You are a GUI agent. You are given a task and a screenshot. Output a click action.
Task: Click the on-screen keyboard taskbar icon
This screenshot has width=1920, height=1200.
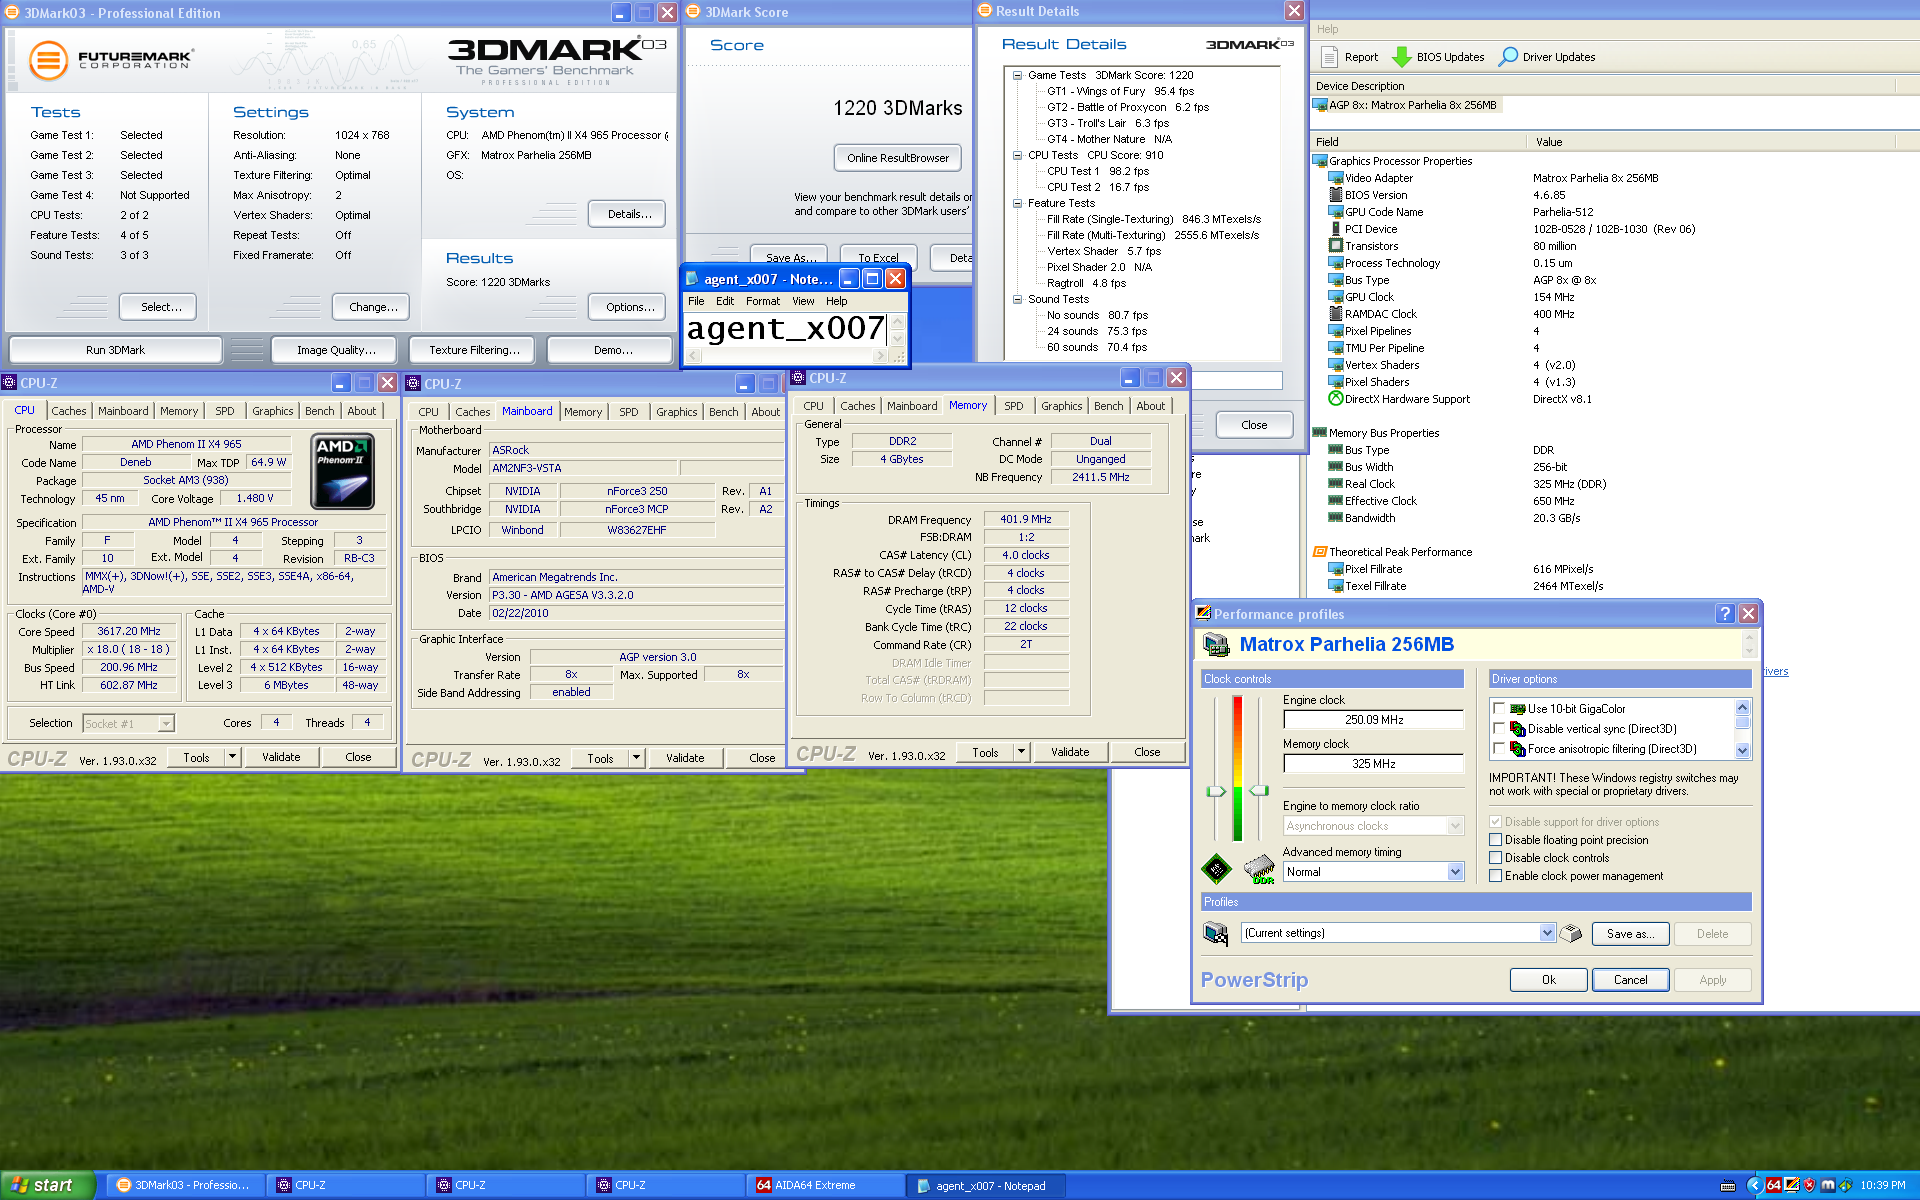pos(1728,1186)
